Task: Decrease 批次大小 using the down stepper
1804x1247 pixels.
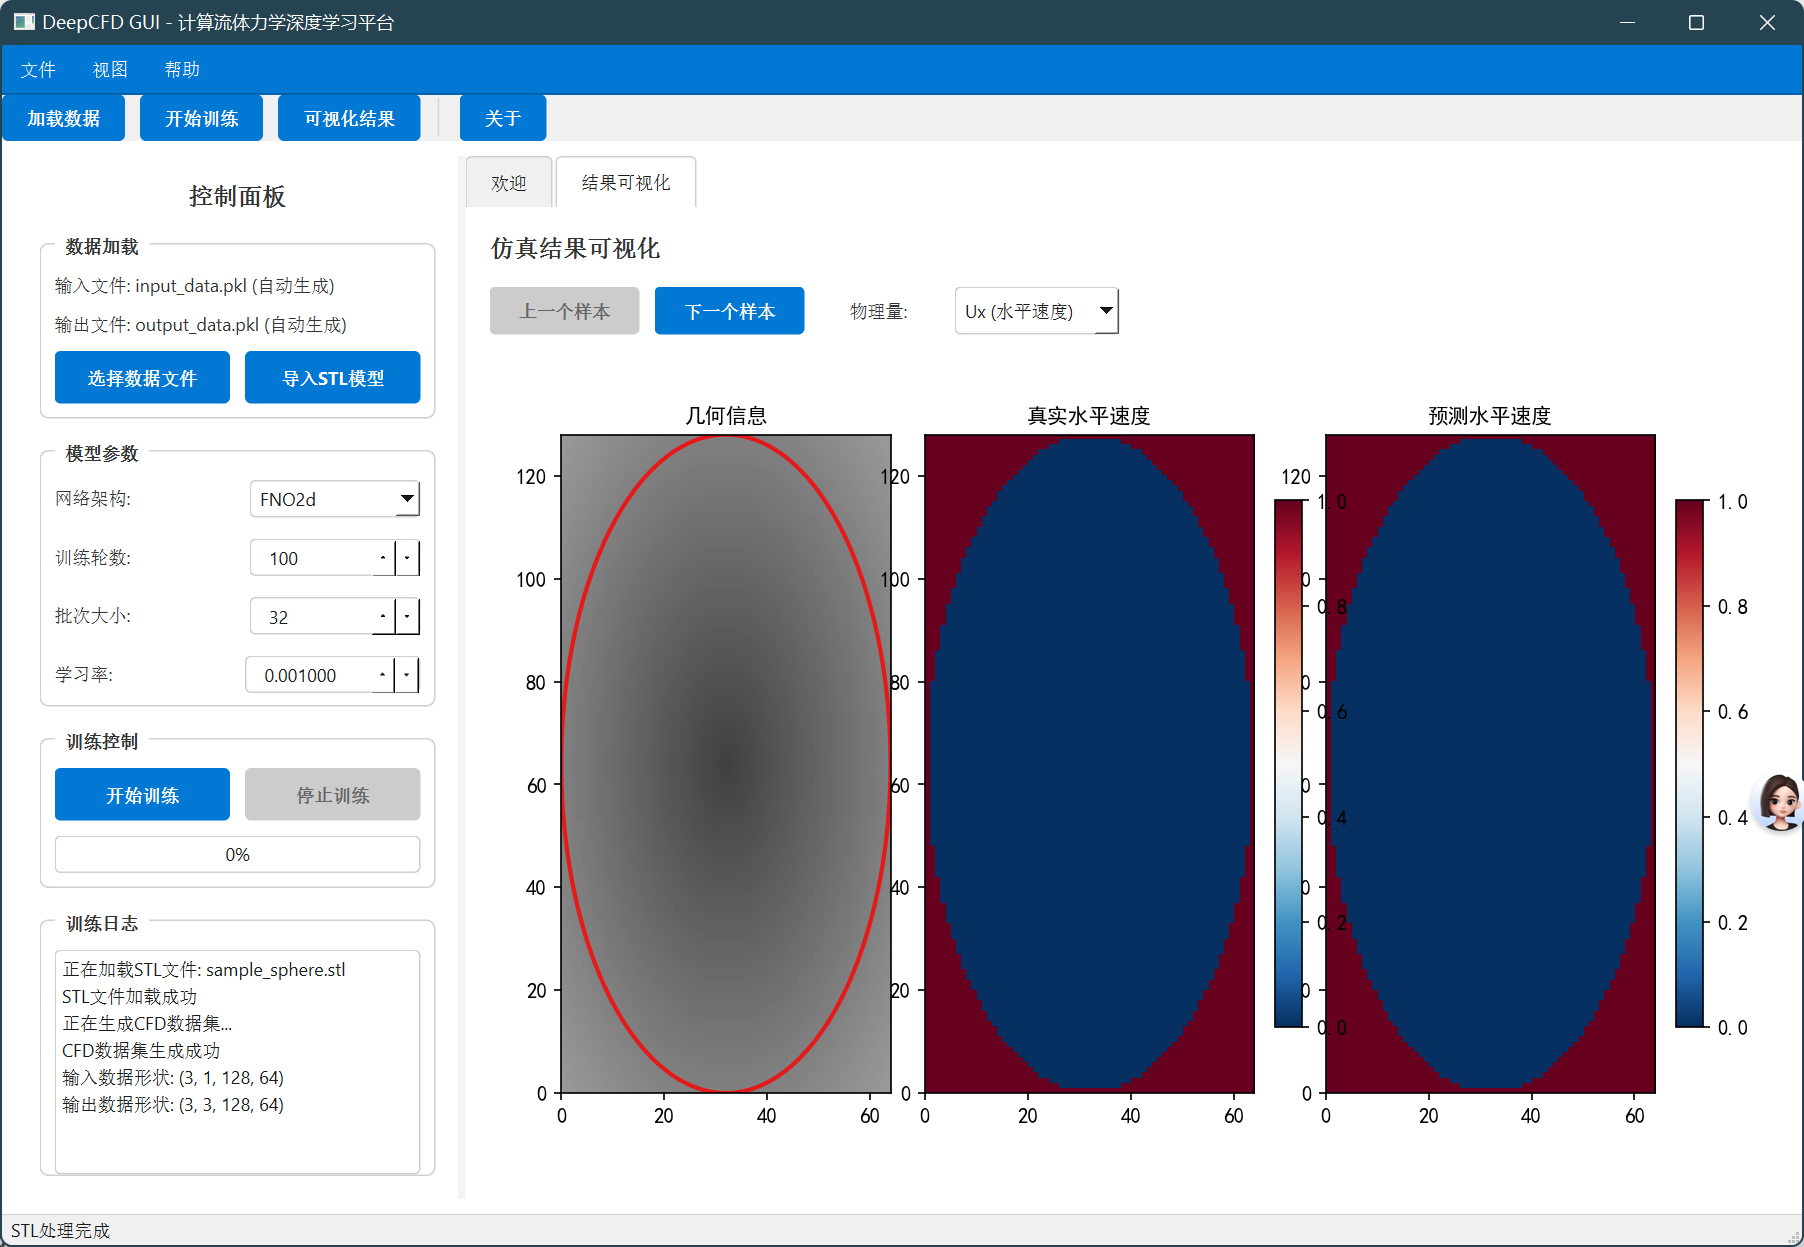Action: (407, 622)
